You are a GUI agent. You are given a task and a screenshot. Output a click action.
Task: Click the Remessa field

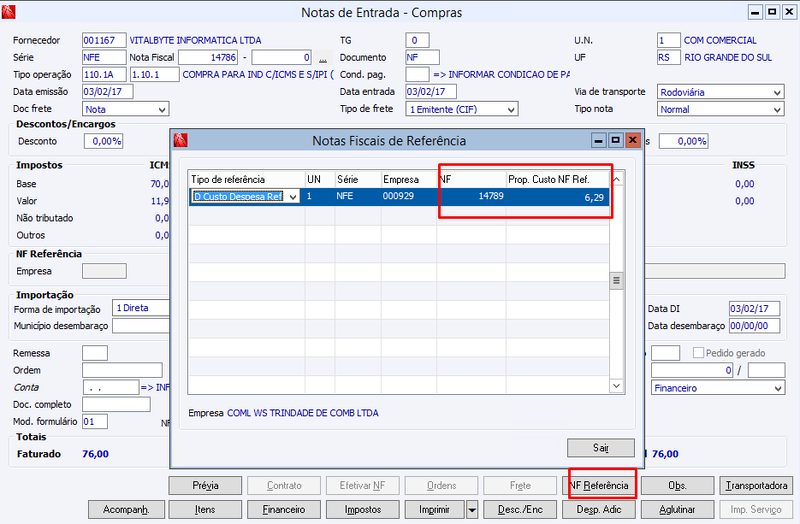coord(95,353)
